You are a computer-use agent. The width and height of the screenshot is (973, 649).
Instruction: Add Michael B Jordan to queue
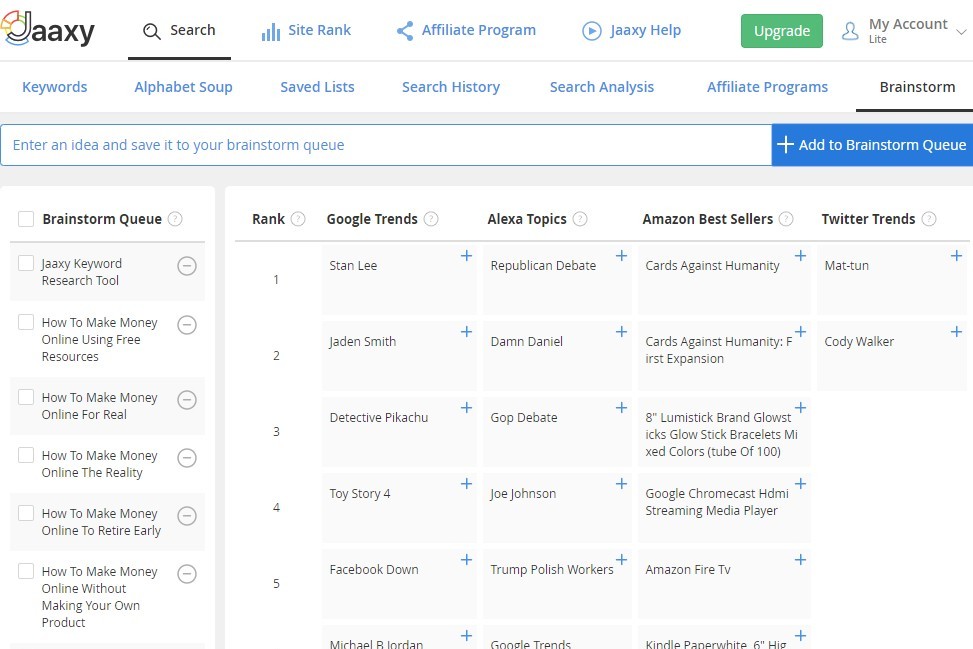coord(466,636)
